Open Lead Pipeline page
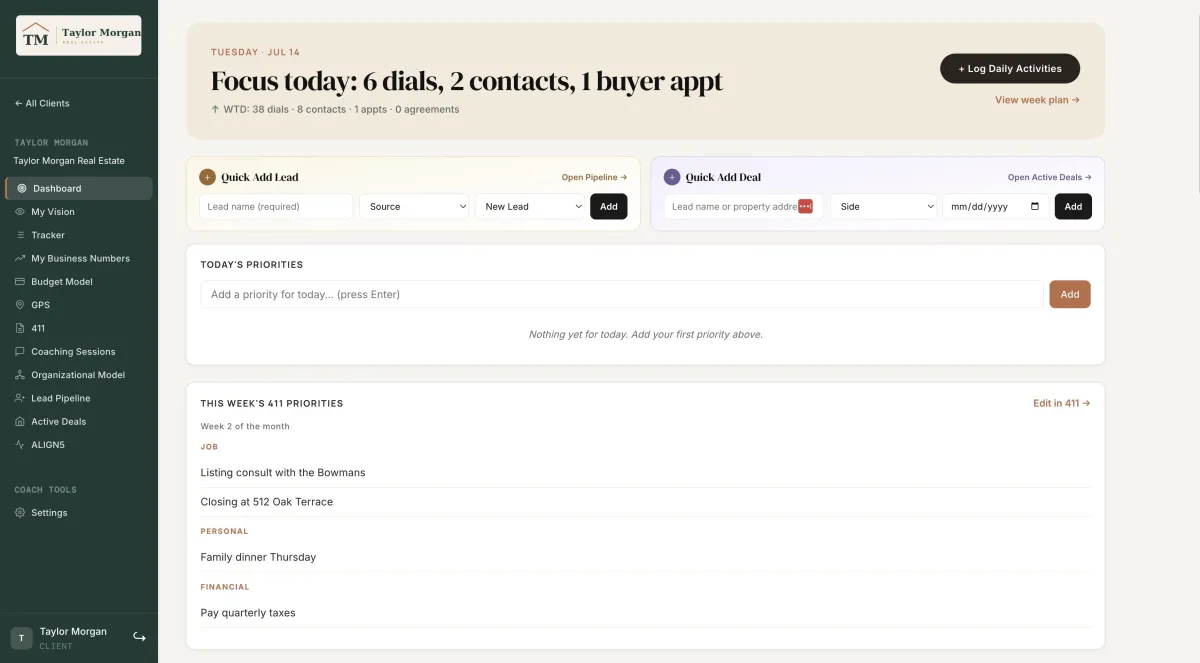Image resolution: width=1200 pixels, height=663 pixels. 79,398
